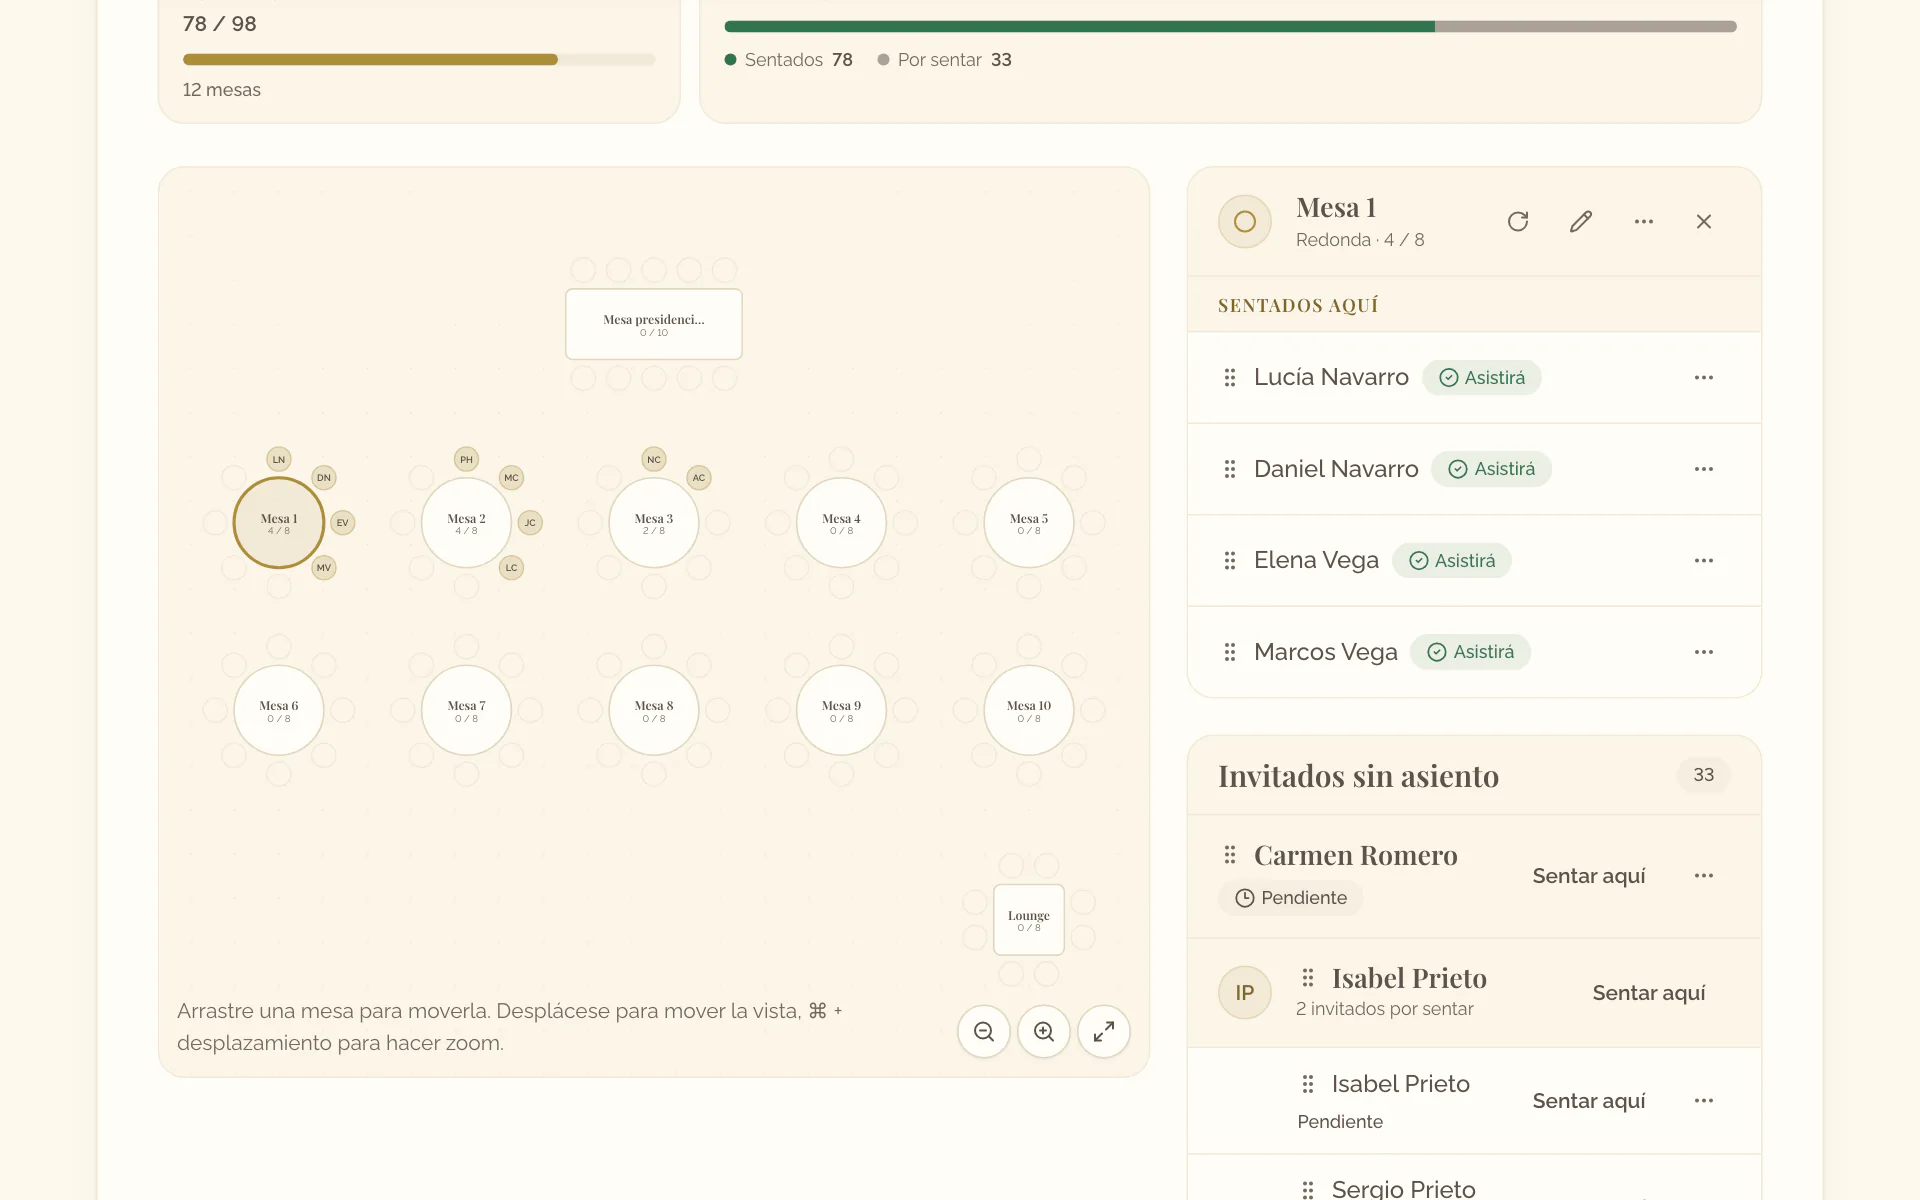1920x1200 pixels.
Task: Select the Mesa 1 round icon
Action: pyautogui.click(x=1245, y=221)
